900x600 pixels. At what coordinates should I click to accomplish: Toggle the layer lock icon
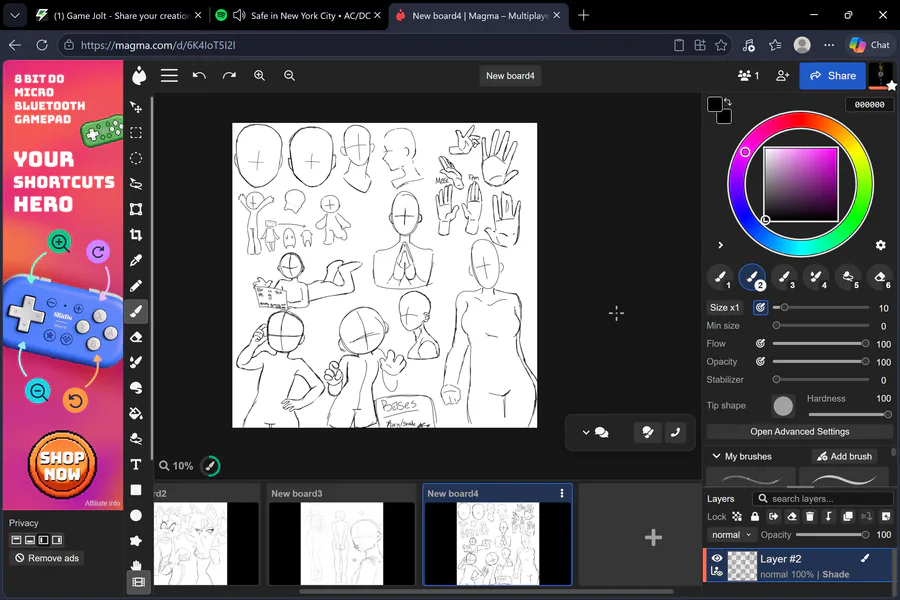click(x=755, y=517)
